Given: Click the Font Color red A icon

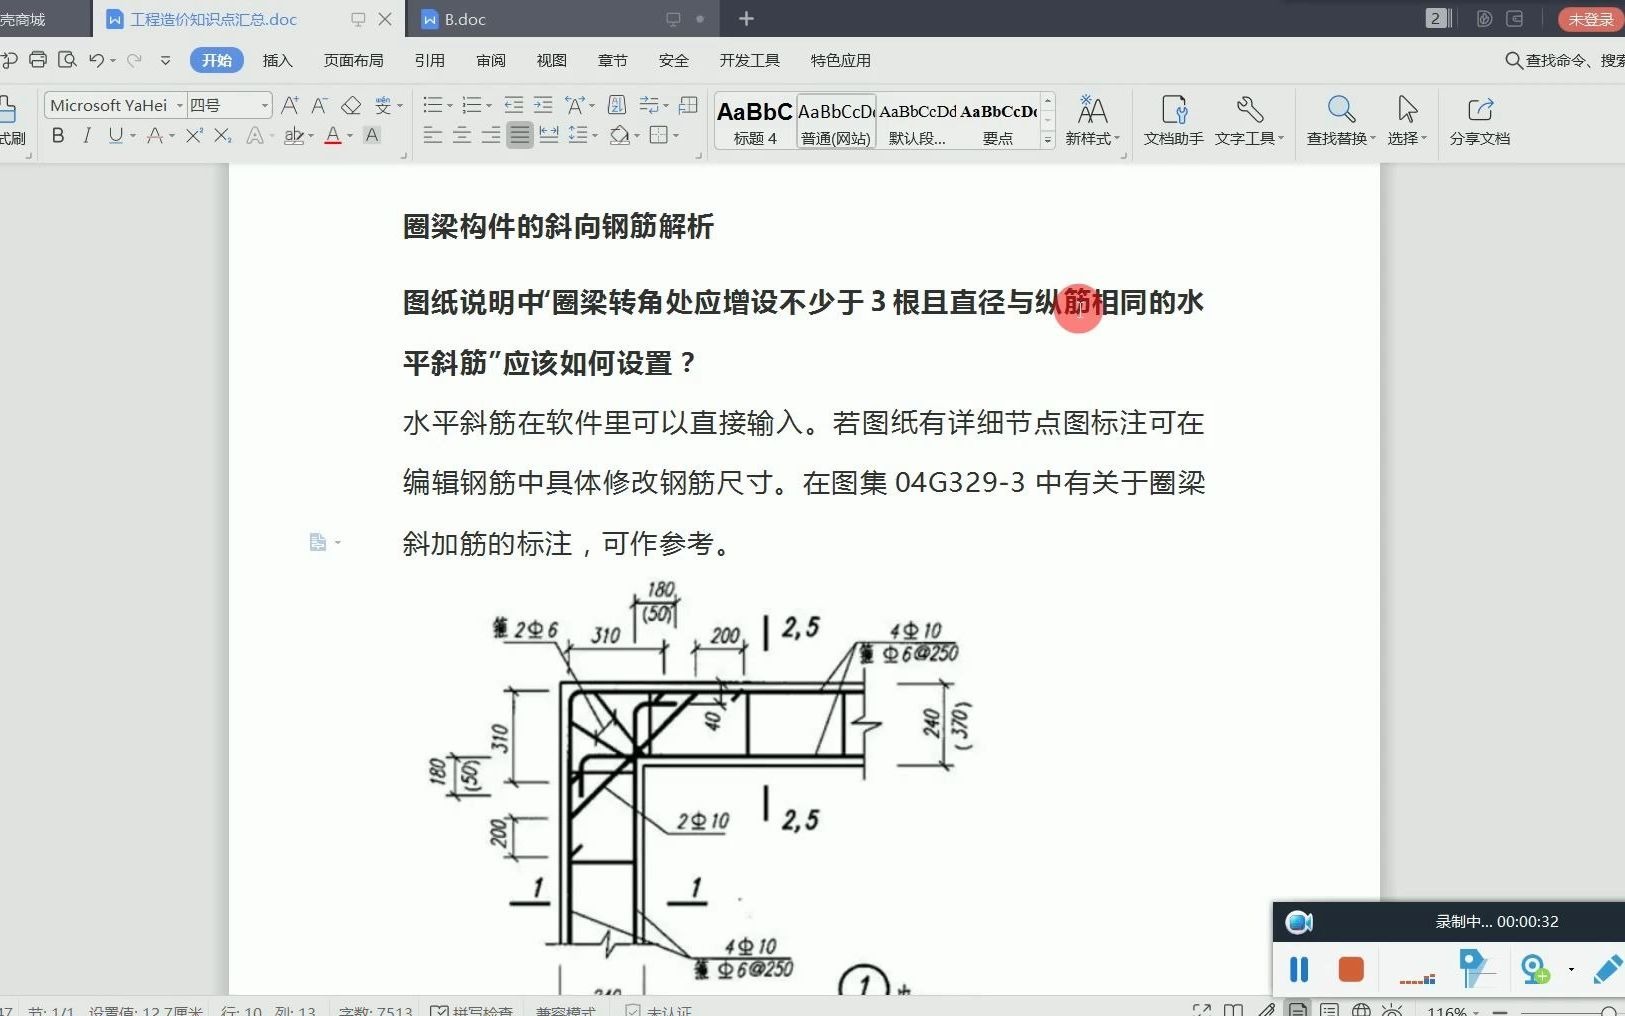Looking at the screenshot, I should click(x=333, y=135).
